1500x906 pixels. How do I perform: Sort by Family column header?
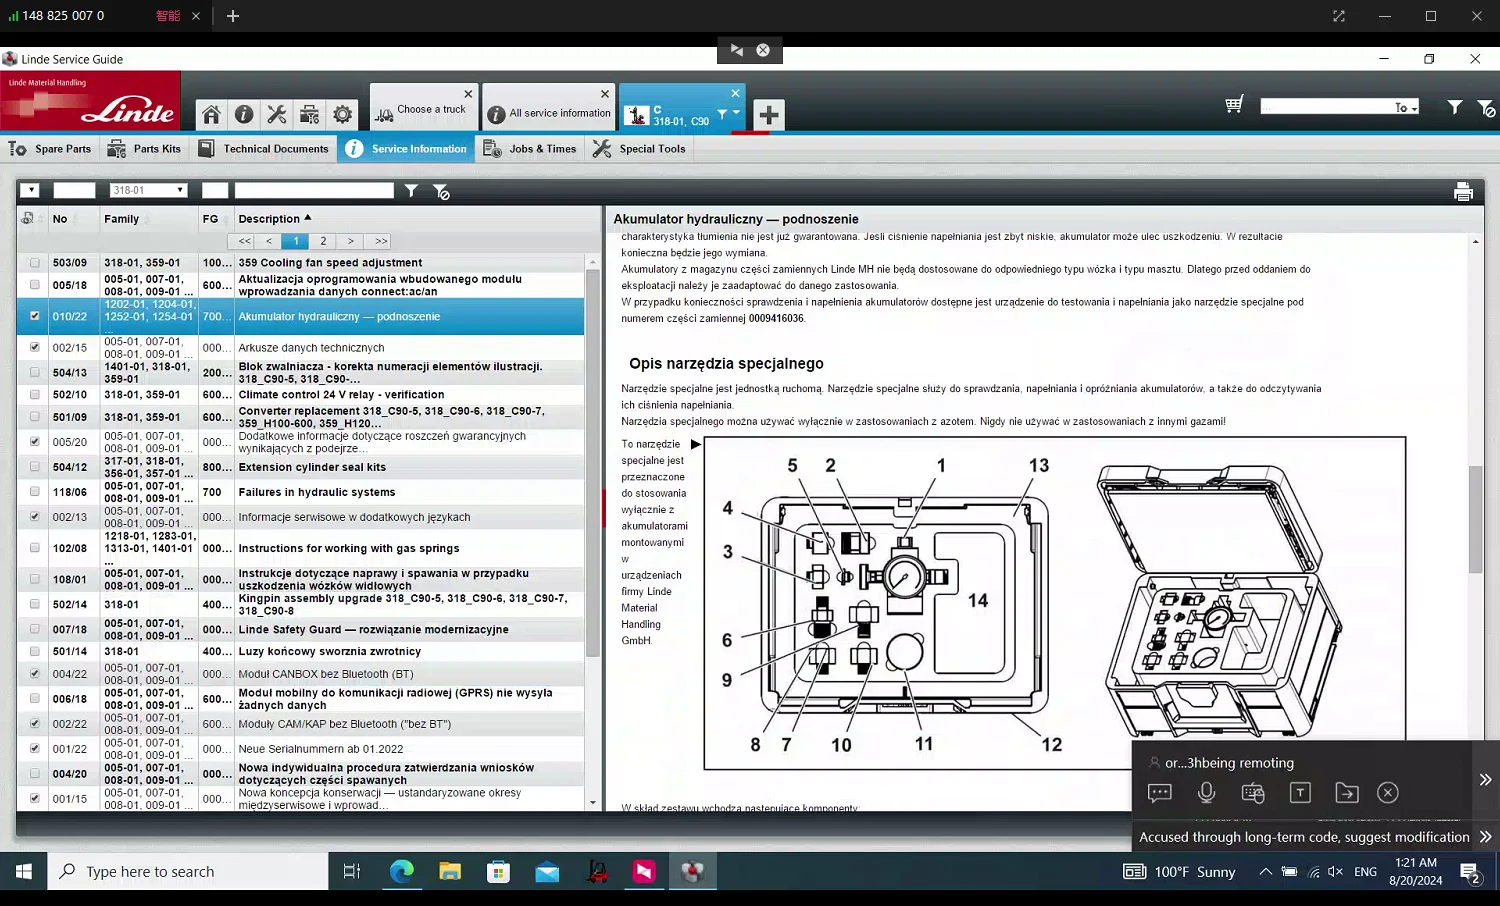122,219
